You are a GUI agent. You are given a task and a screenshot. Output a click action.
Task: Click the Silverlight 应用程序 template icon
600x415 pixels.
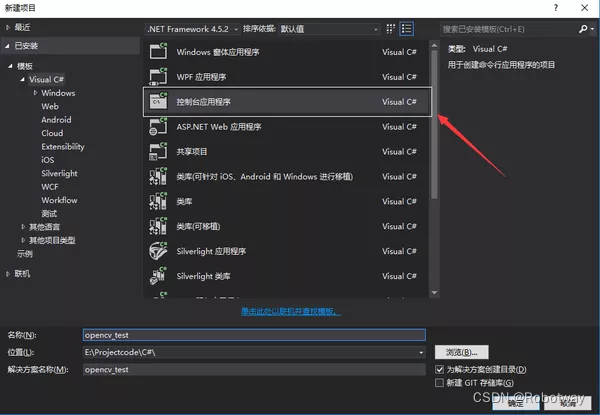(158, 251)
